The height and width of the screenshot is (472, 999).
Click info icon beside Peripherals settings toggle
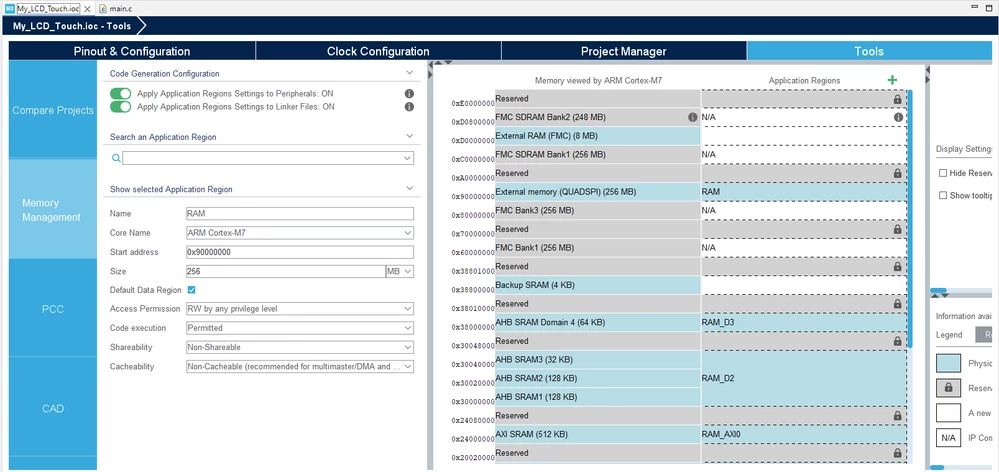pyautogui.click(x=409, y=94)
